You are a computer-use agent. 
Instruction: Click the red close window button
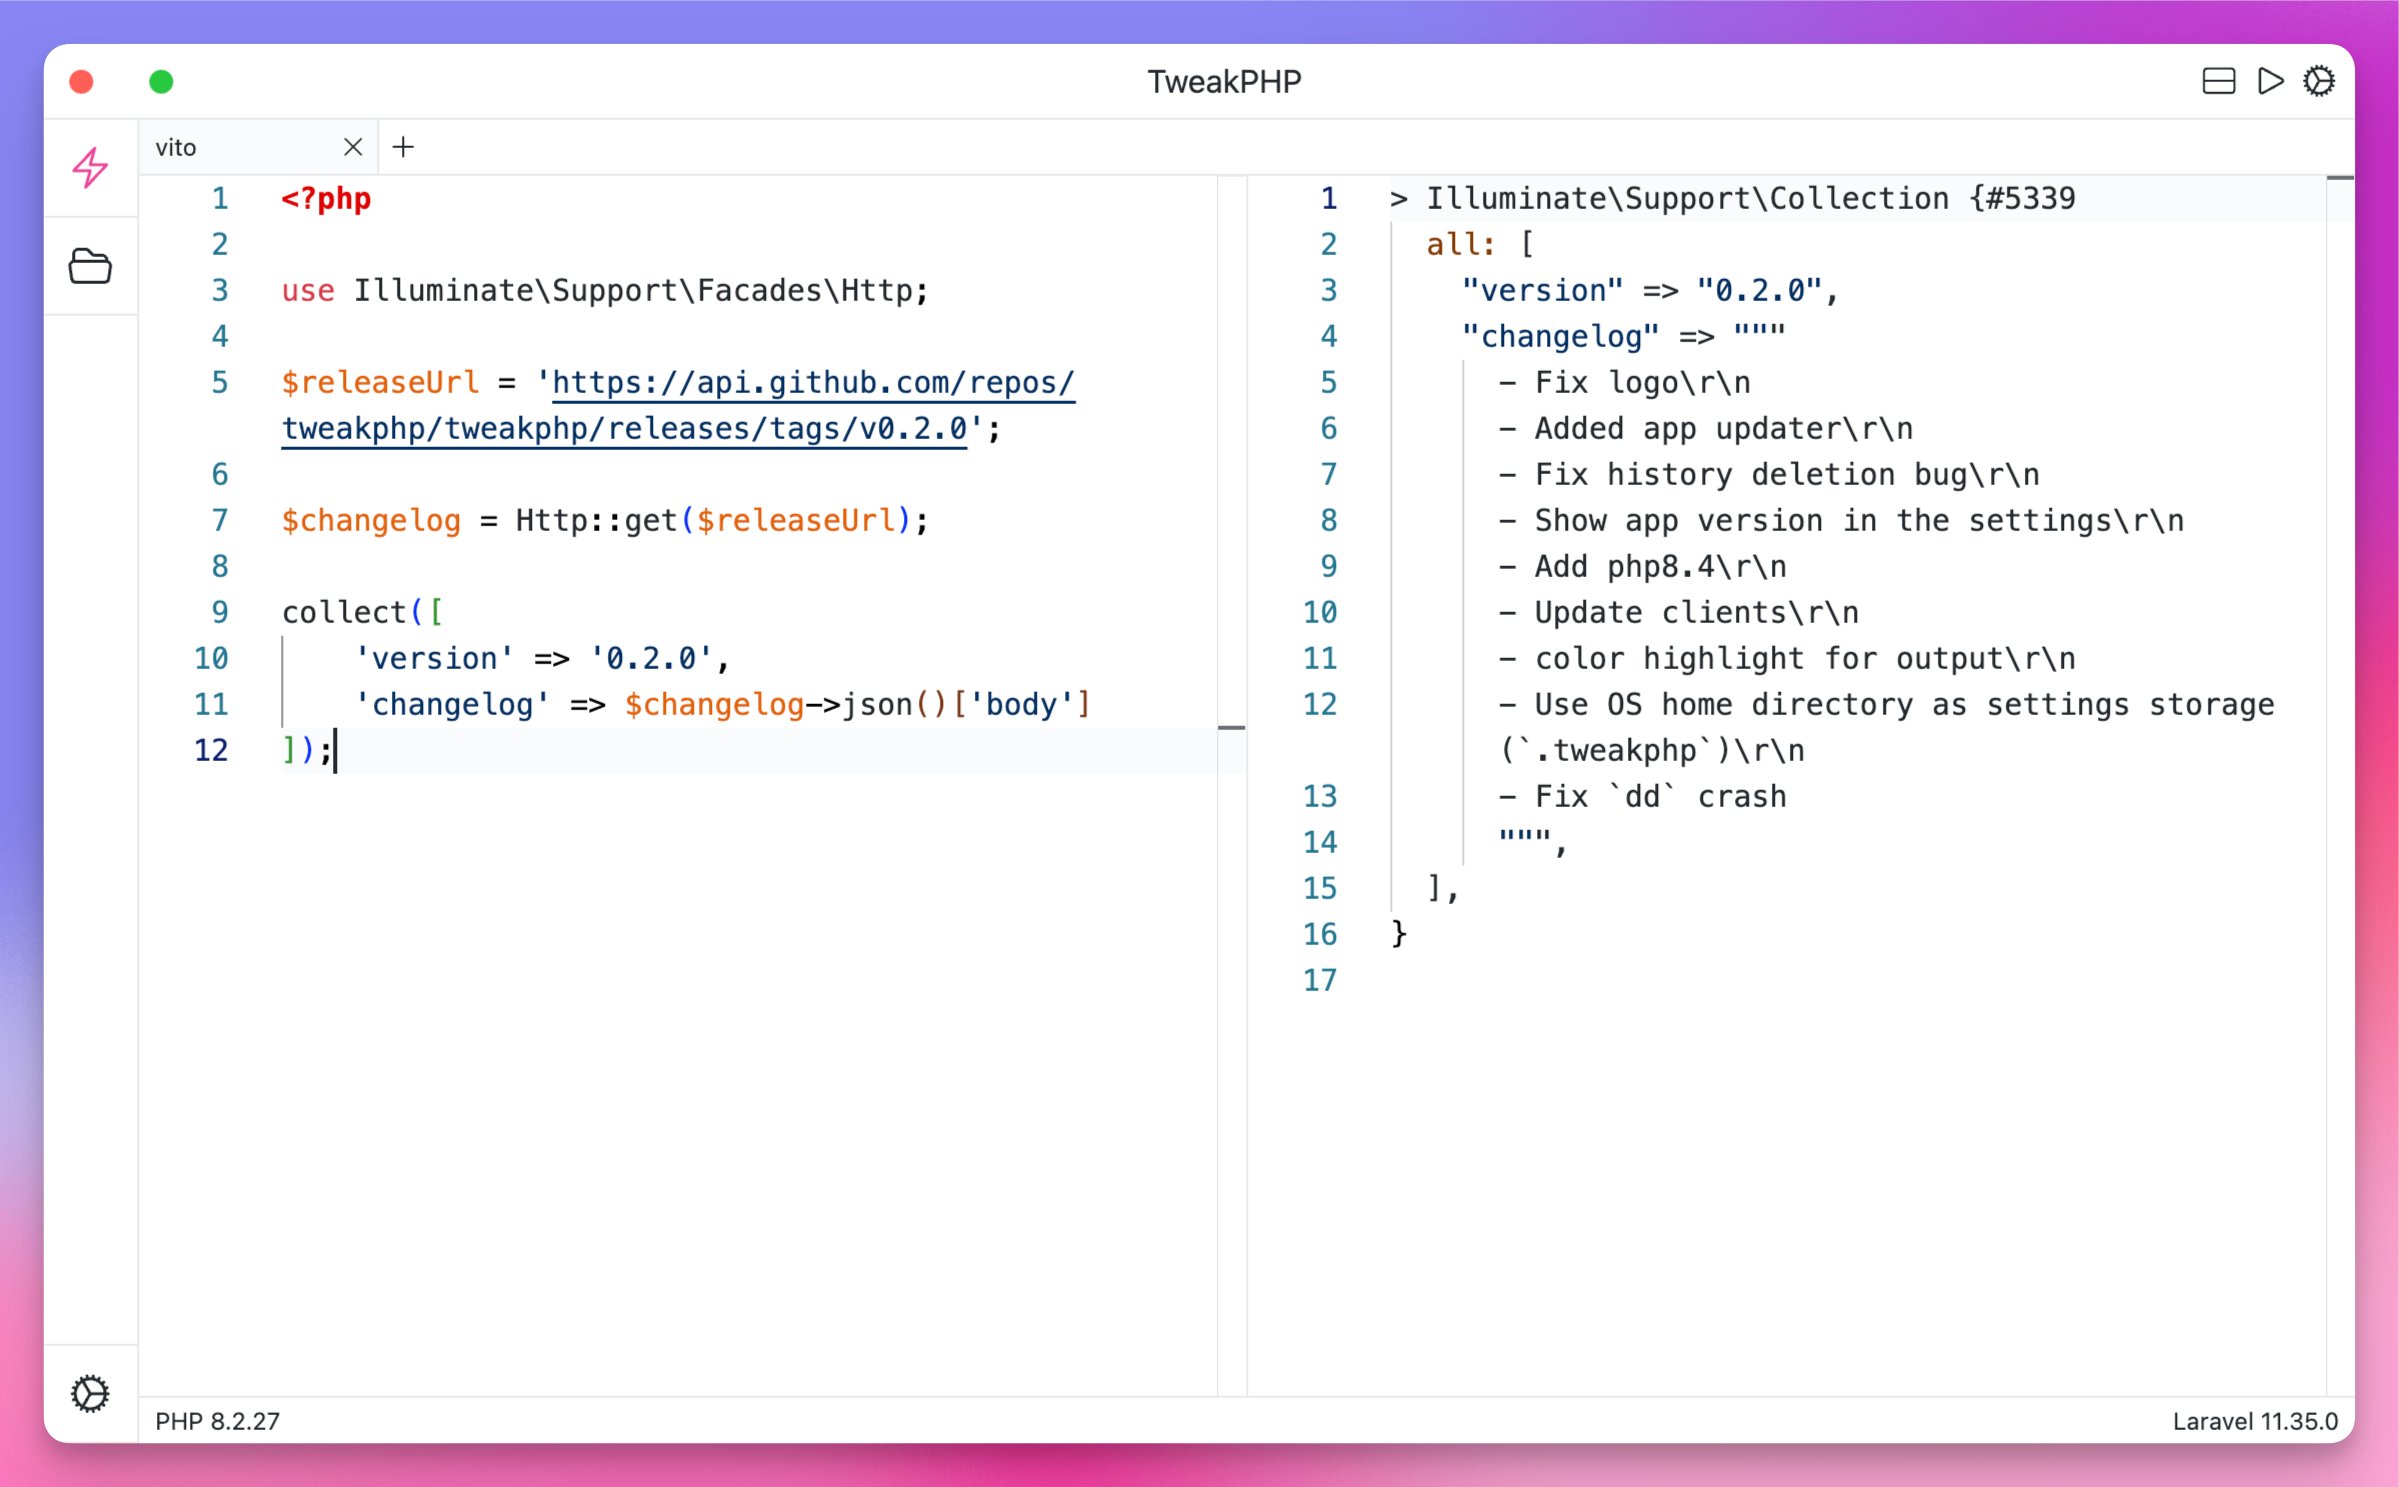(x=82, y=81)
